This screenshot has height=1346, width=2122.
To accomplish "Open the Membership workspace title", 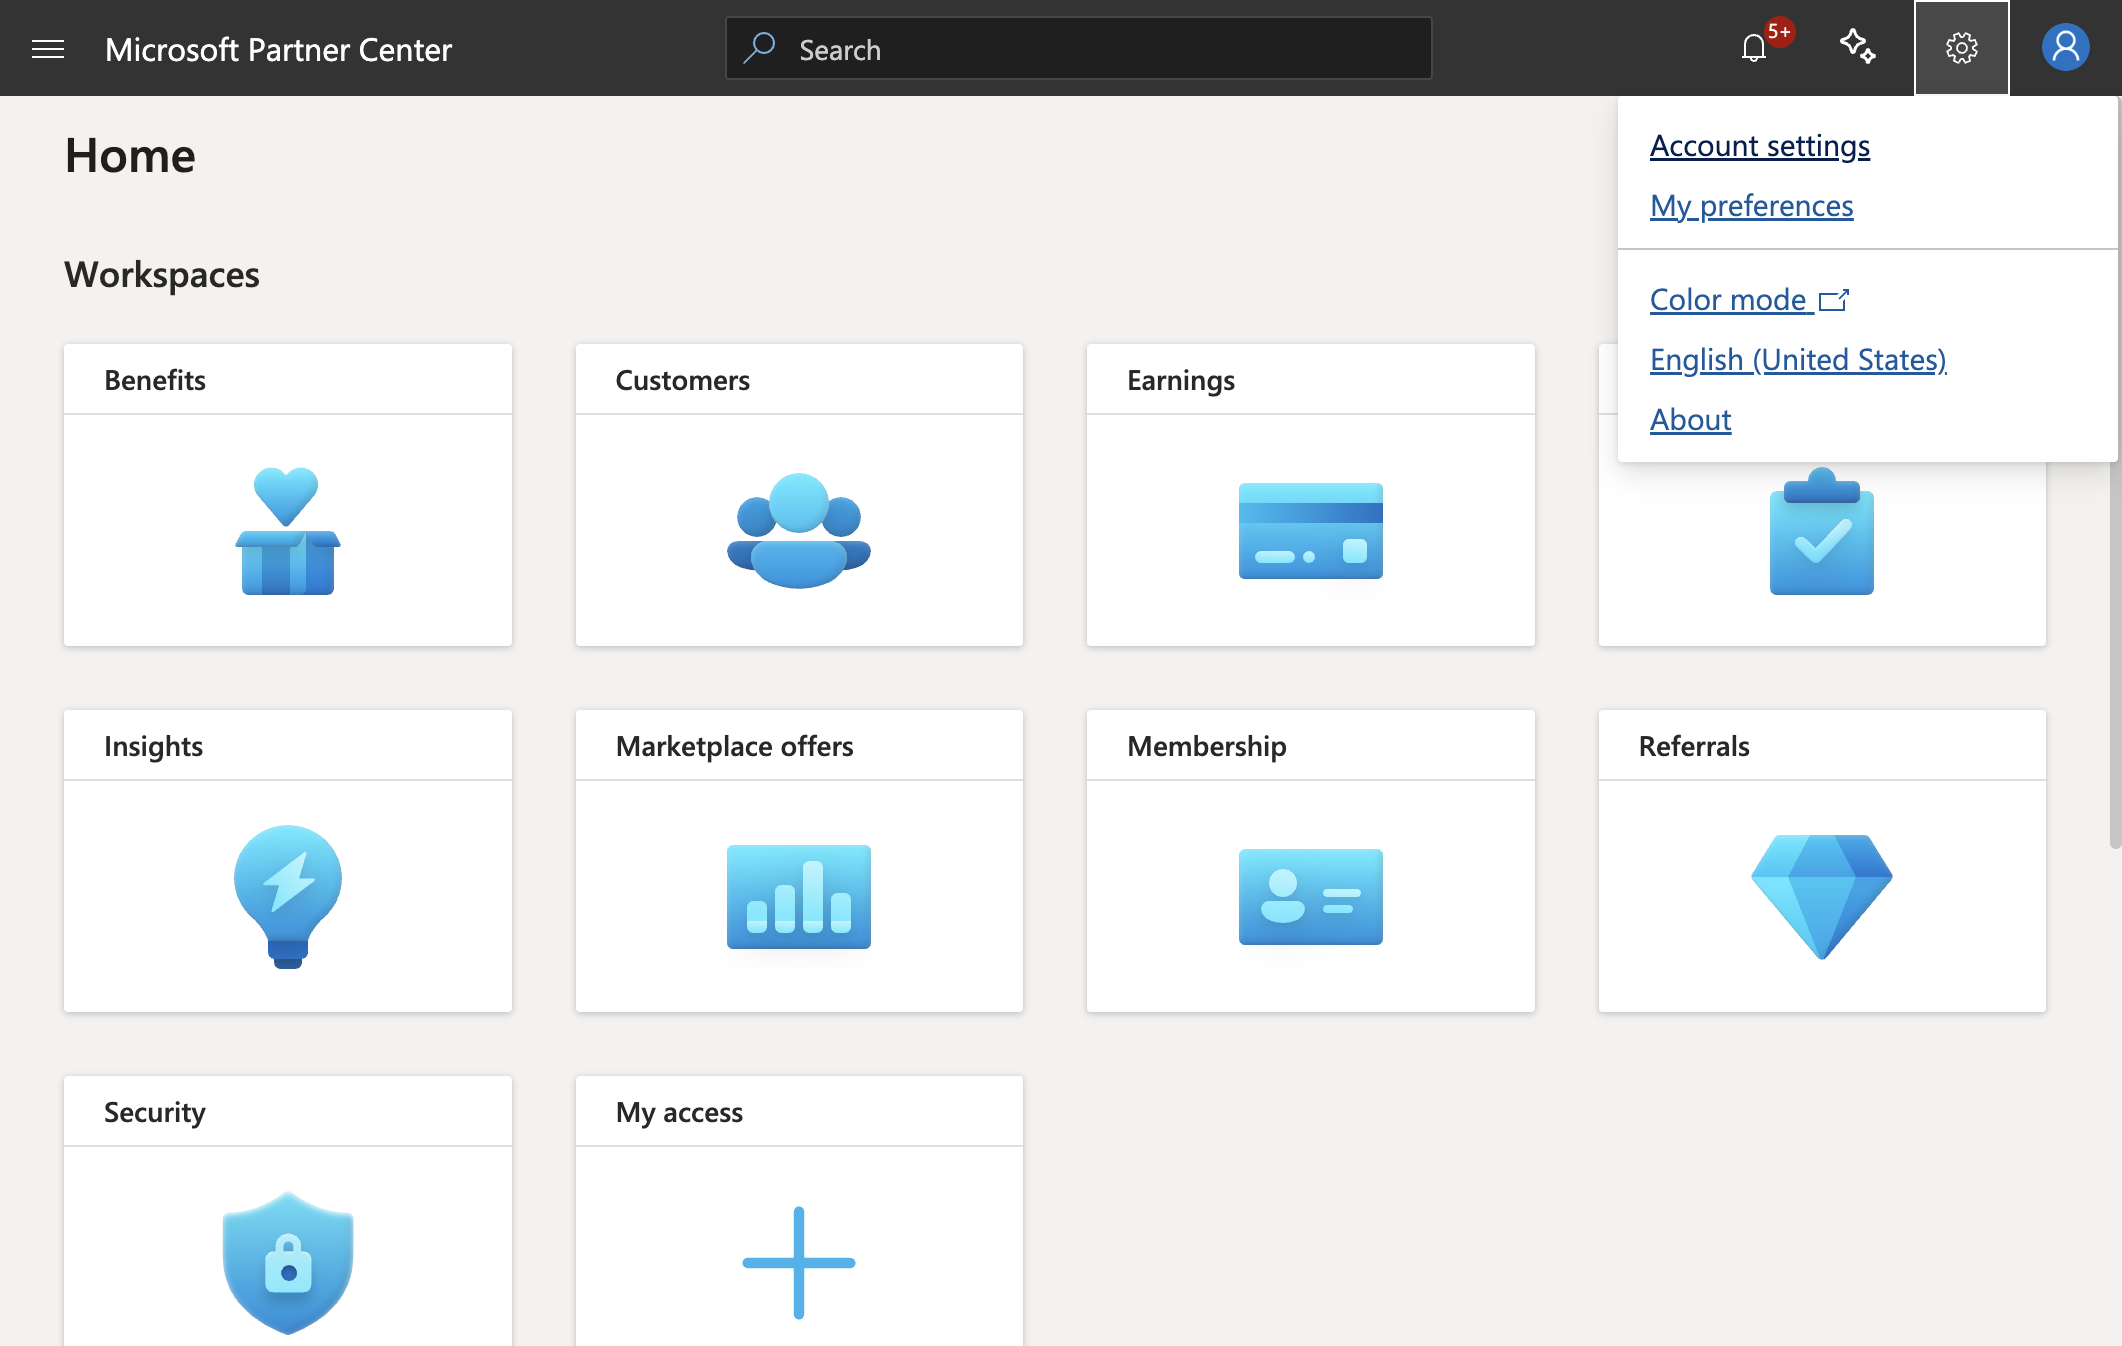I will [1207, 746].
